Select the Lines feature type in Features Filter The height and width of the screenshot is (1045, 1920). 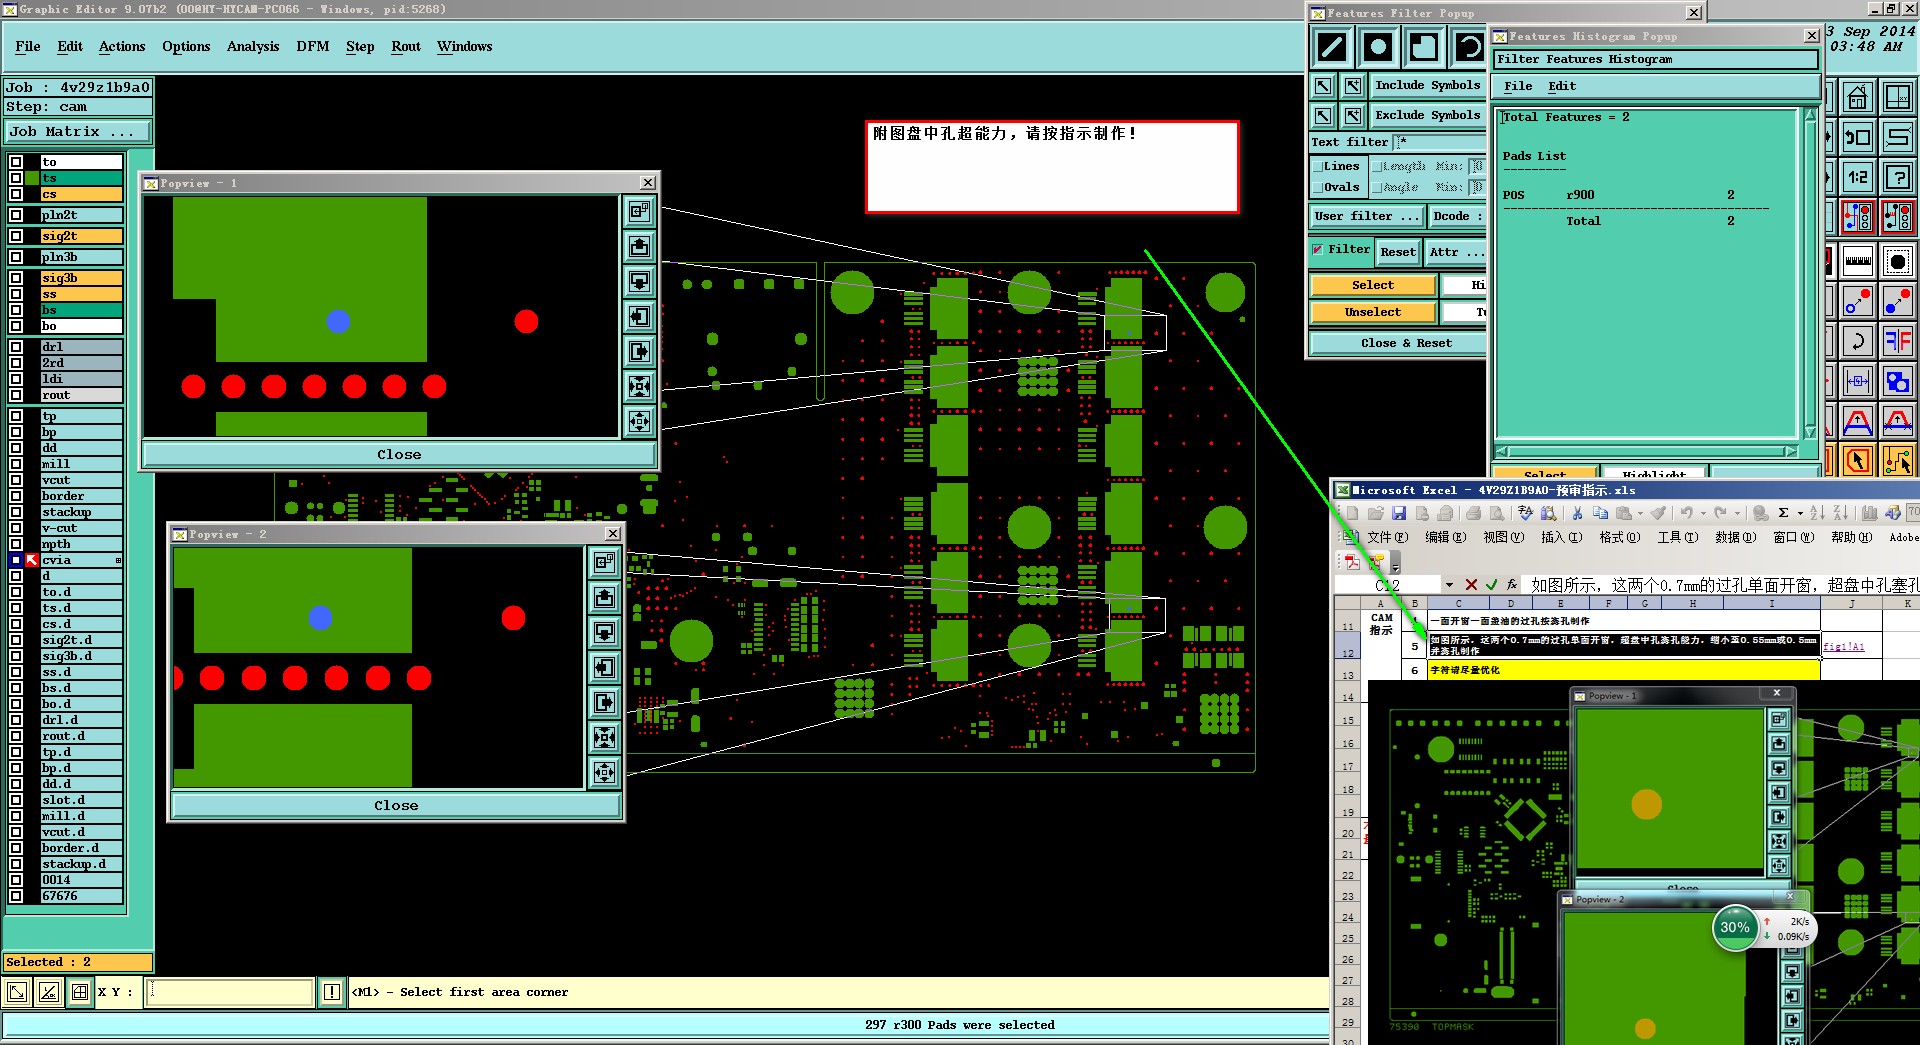click(1331, 47)
